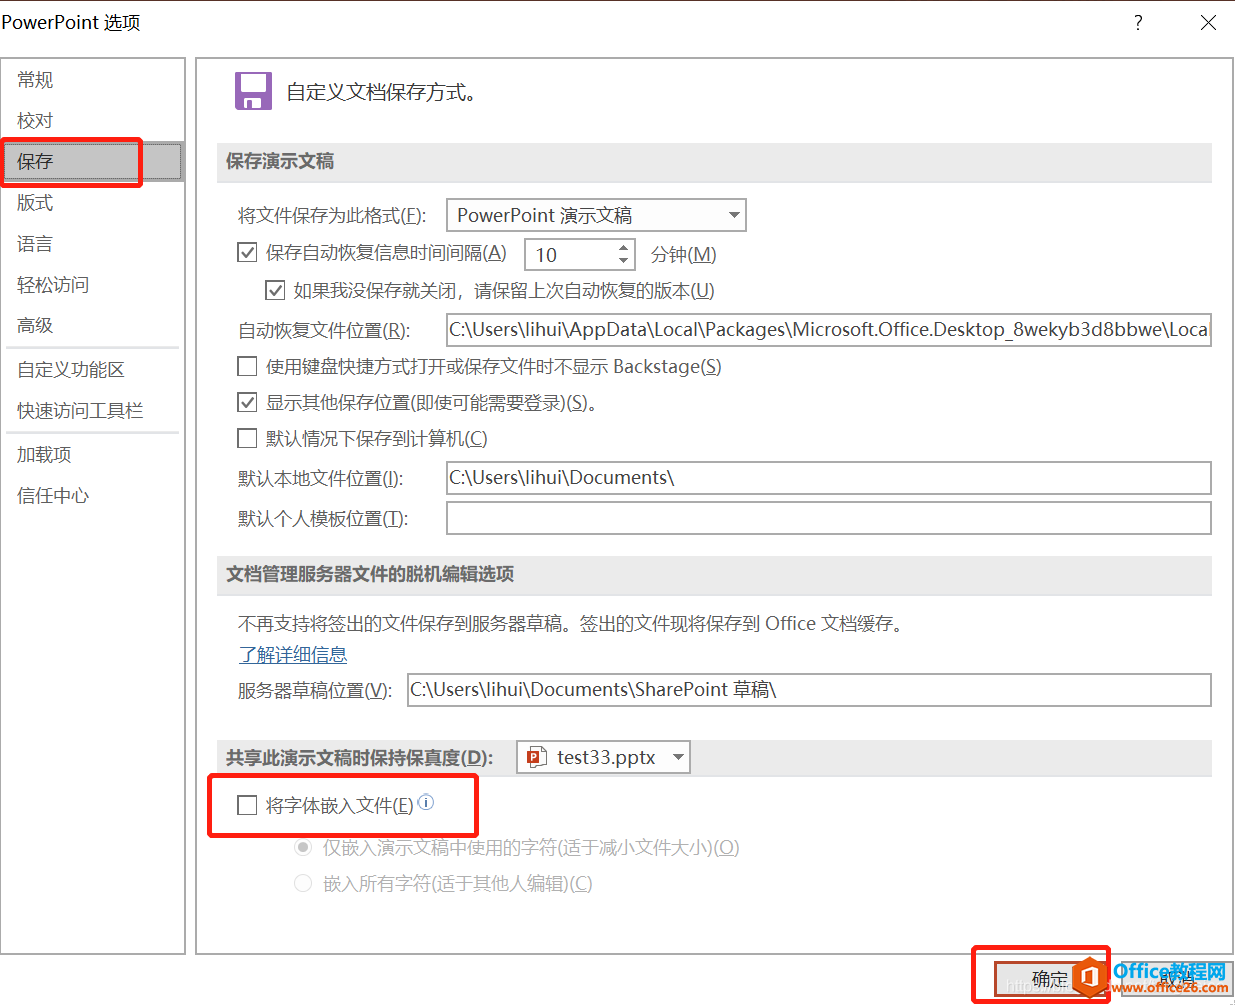Select 仅嵌入演示文稿中使用的字符 radio button
The image size is (1235, 1005).
(303, 847)
